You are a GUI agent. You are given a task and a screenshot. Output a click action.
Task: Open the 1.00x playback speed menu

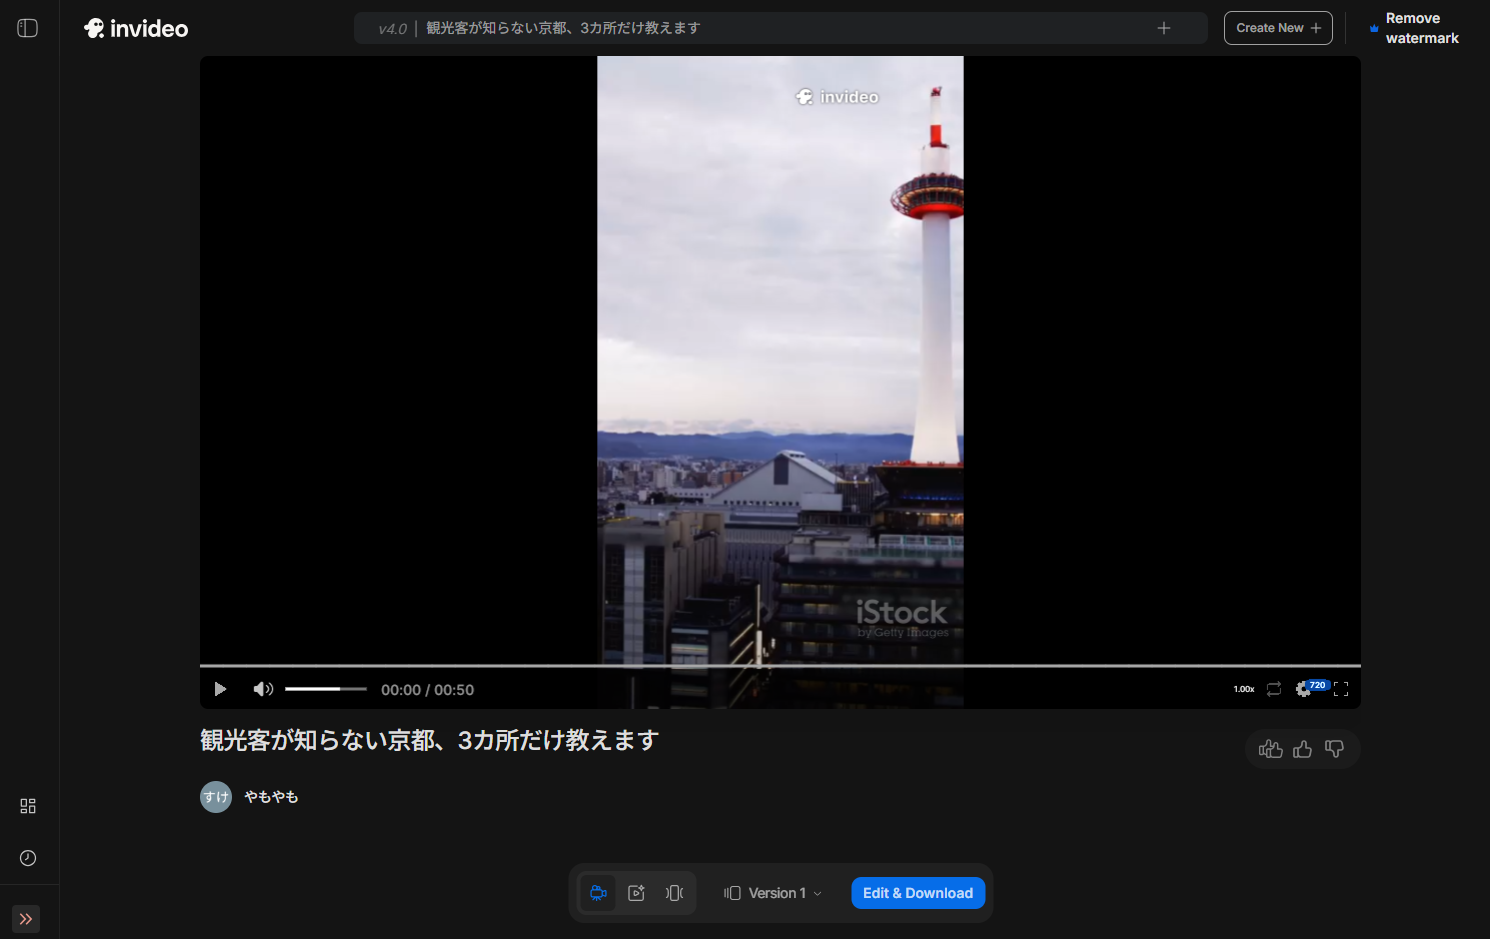click(1244, 689)
